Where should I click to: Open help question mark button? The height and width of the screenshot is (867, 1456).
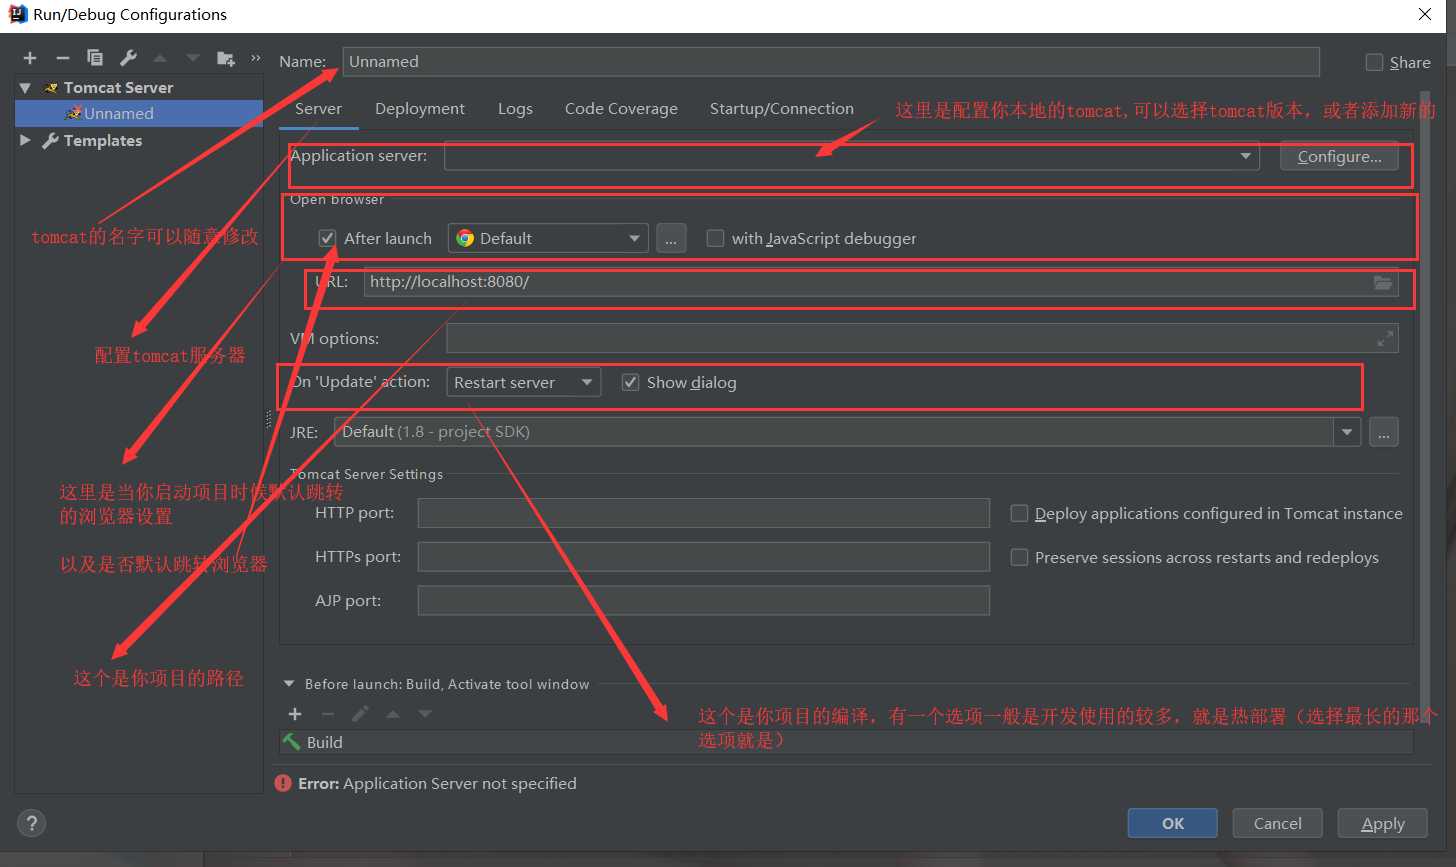(32, 824)
